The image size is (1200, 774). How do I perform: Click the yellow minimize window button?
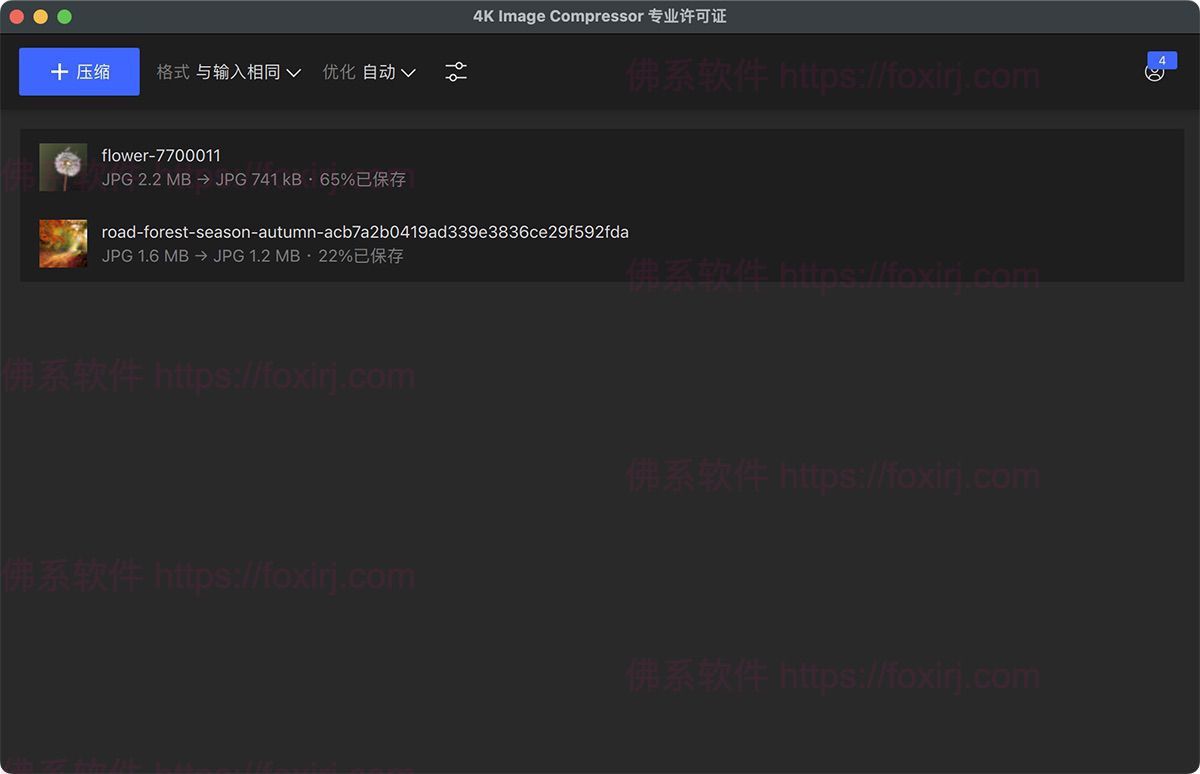point(40,16)
